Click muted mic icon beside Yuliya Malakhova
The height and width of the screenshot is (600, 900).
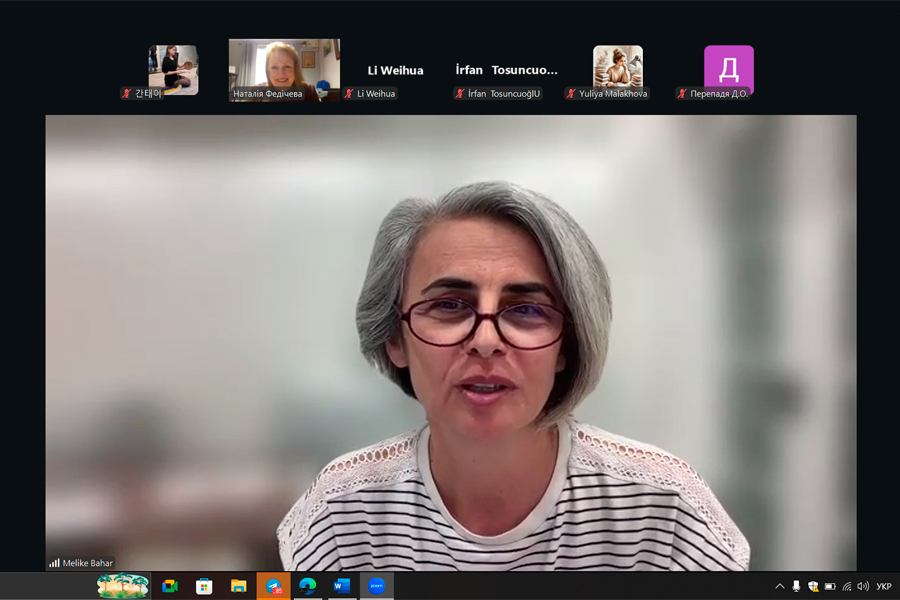[571, 94]
